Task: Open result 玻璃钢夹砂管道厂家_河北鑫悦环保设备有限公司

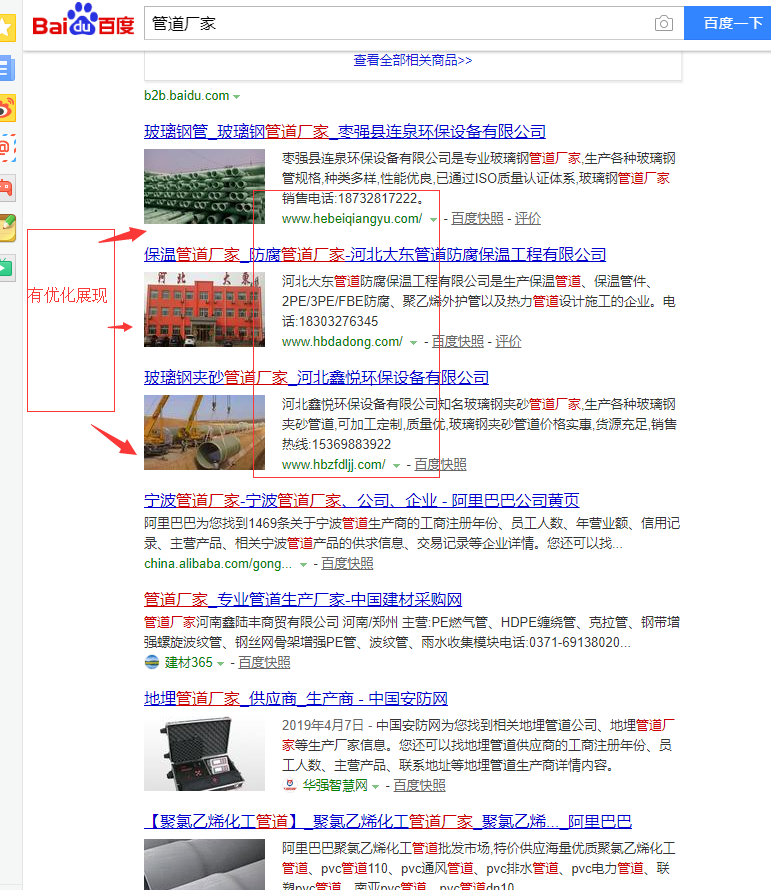Action: 316,377
